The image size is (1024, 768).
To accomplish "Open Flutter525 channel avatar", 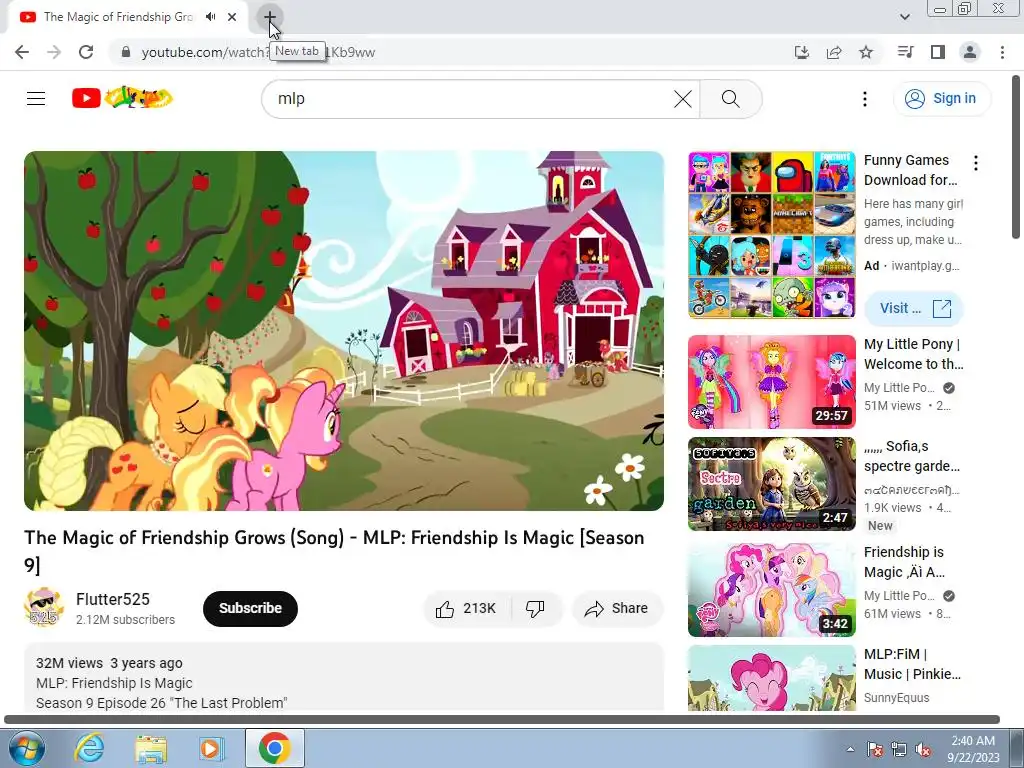I will 44,607.
